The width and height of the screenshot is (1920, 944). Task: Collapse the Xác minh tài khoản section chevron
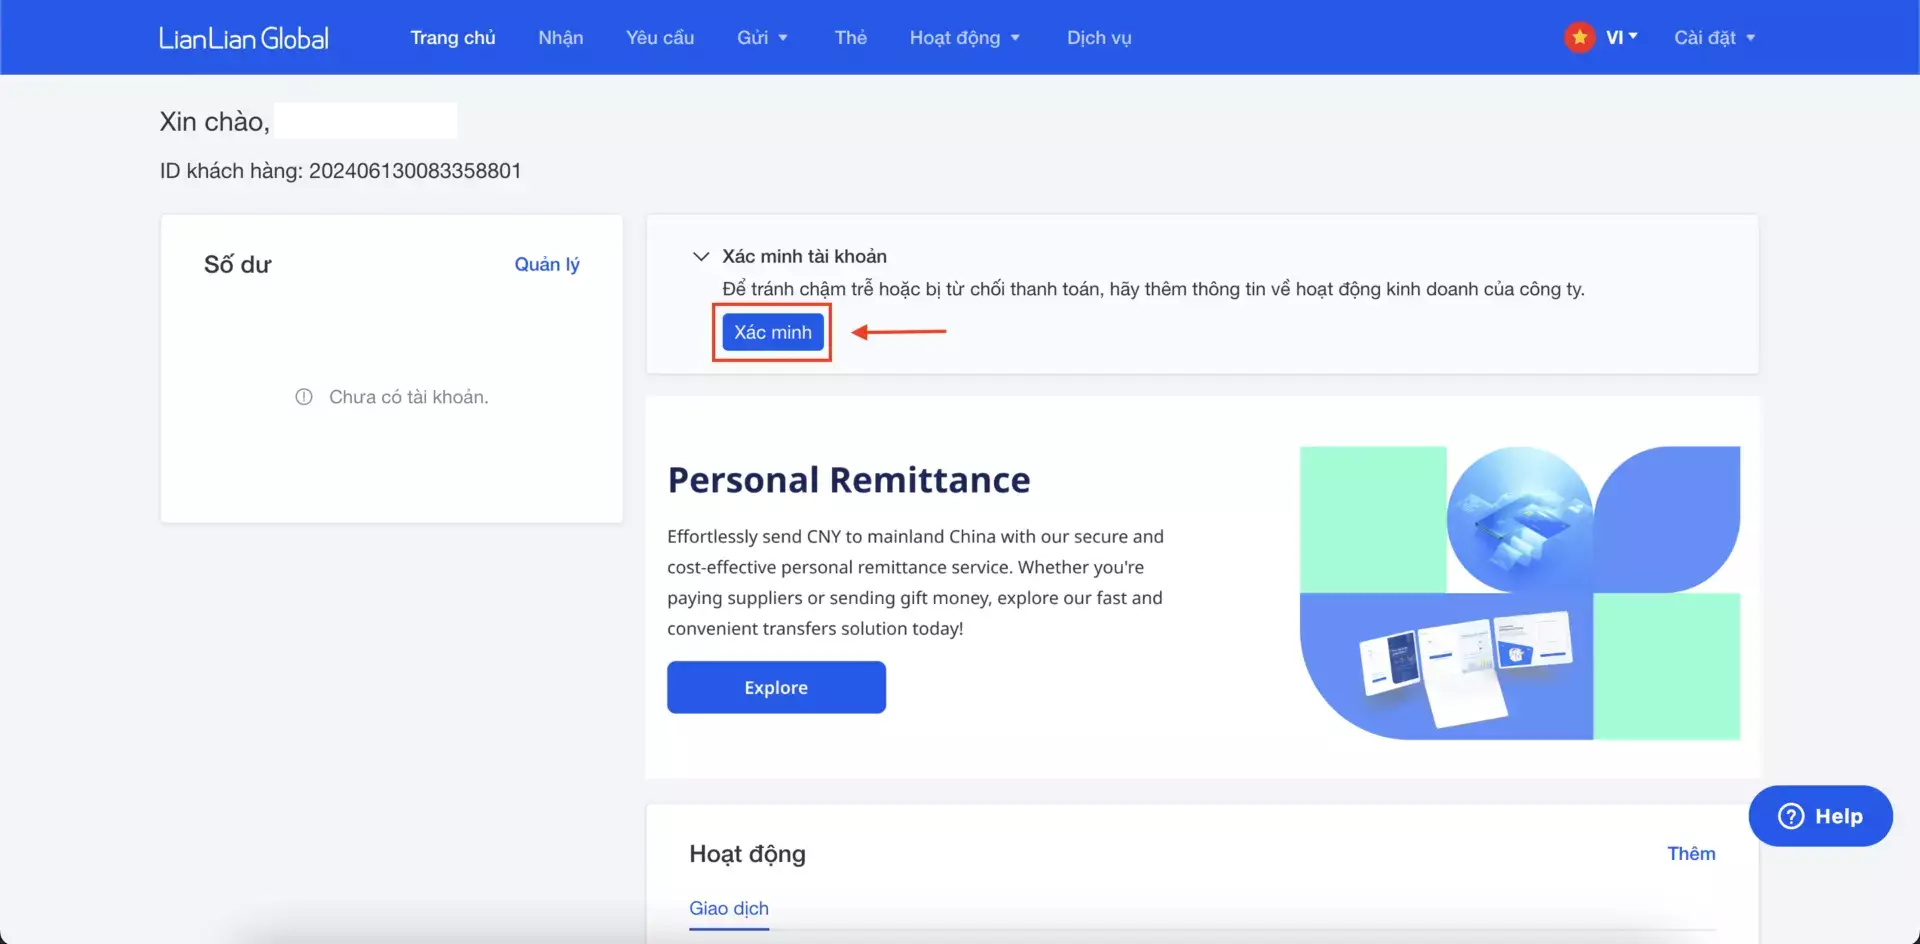coord(701,257)
